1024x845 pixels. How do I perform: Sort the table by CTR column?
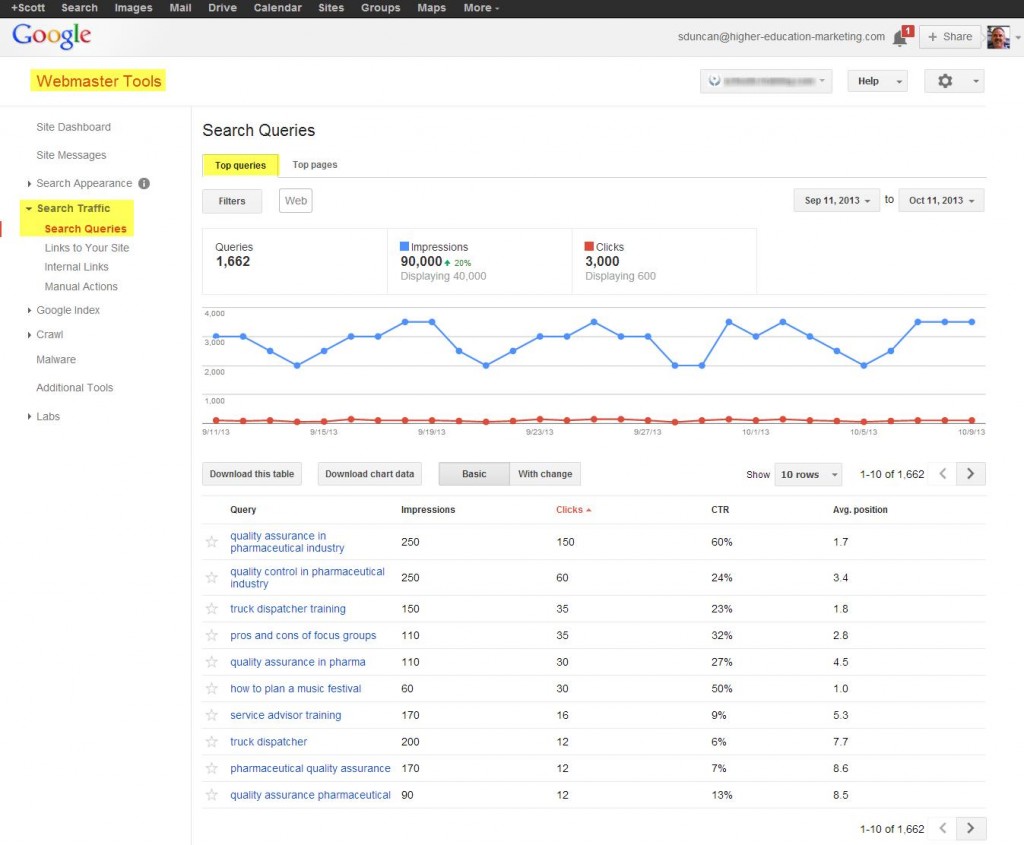coord(720,510)
